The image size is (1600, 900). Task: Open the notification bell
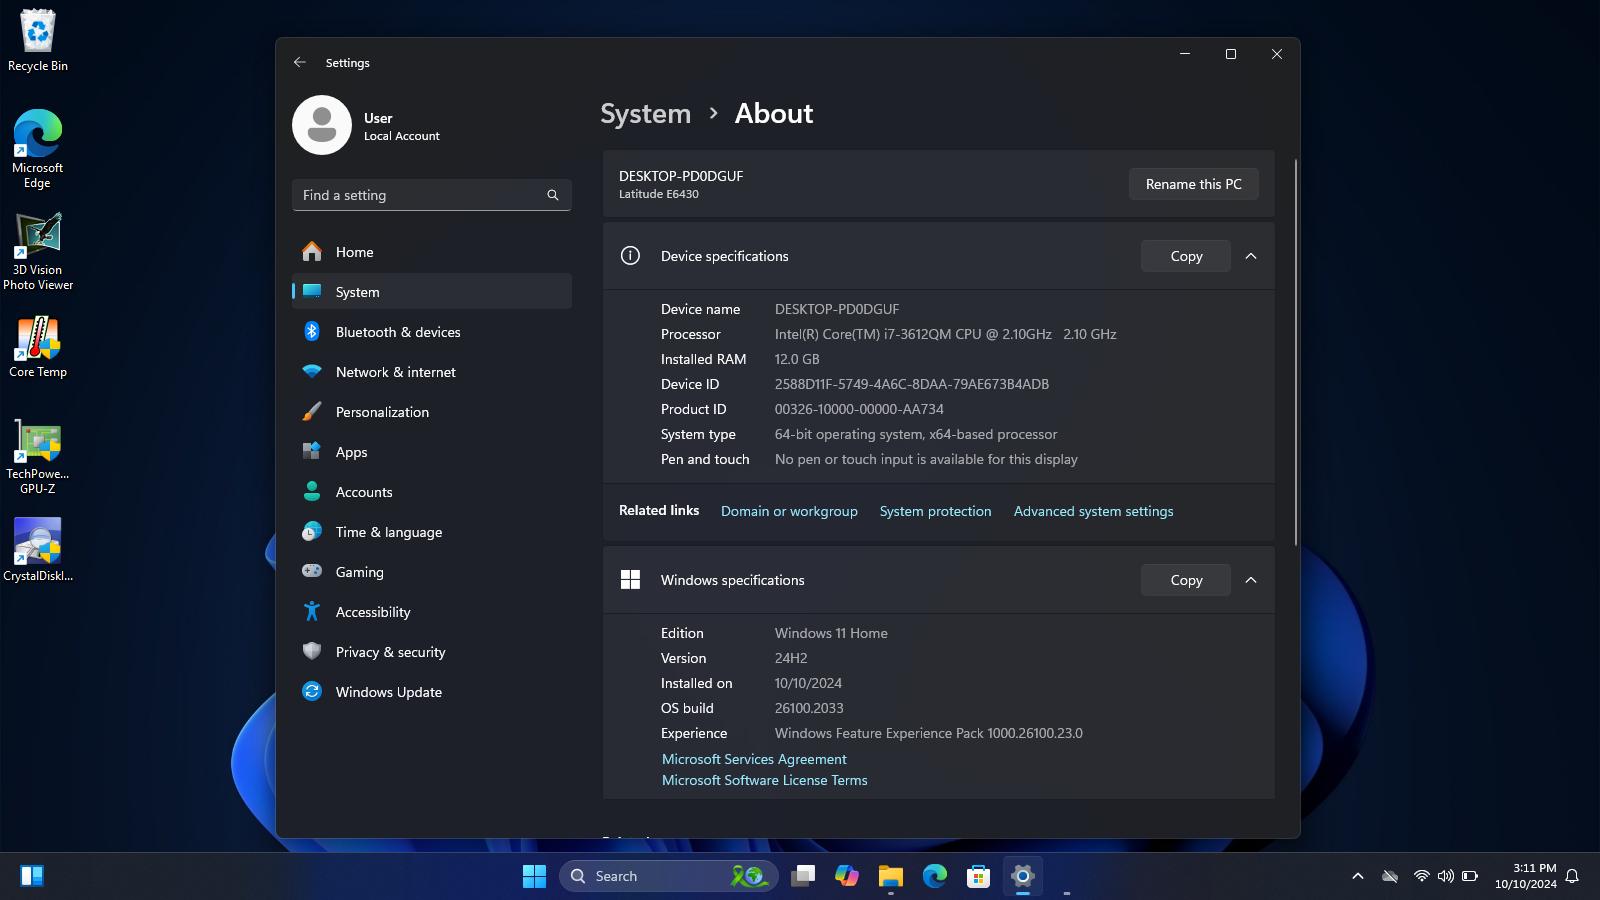pos(1572,876)
